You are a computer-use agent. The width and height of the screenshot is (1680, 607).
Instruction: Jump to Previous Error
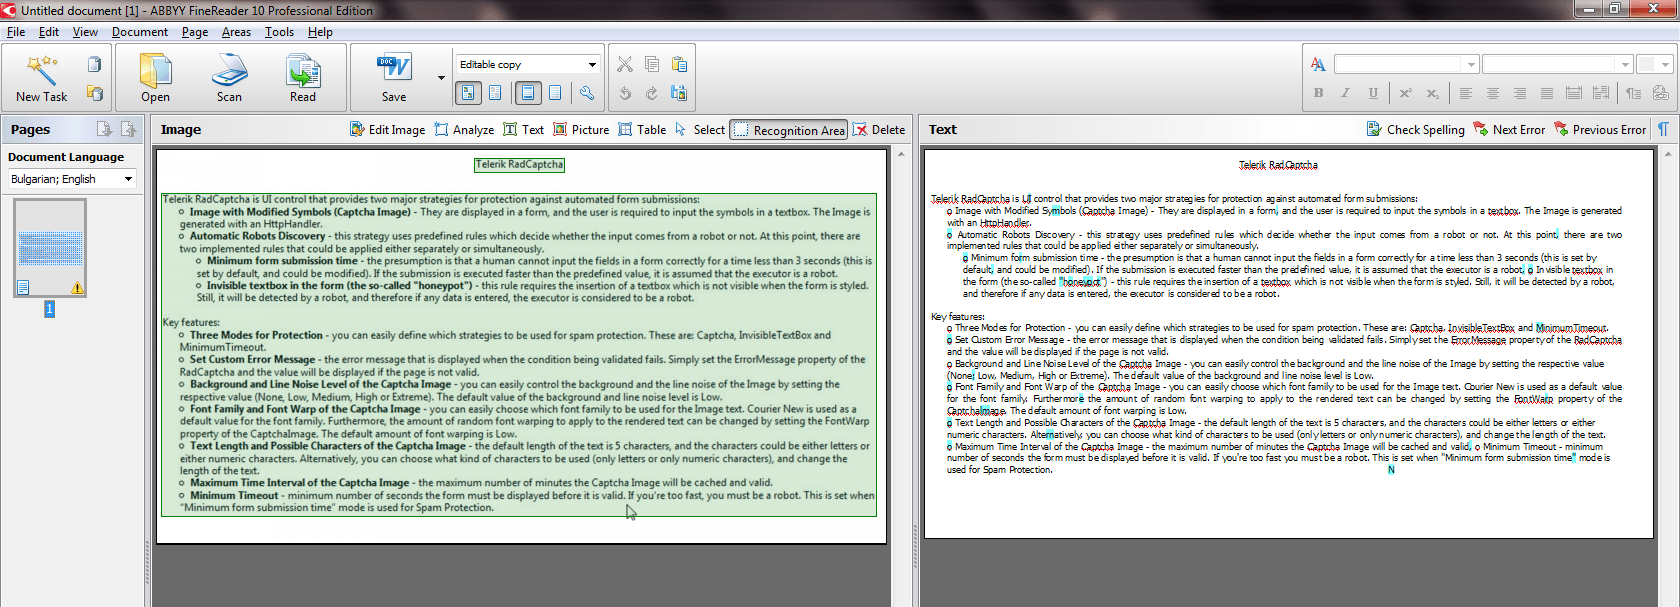click(x=1599, y=130)
